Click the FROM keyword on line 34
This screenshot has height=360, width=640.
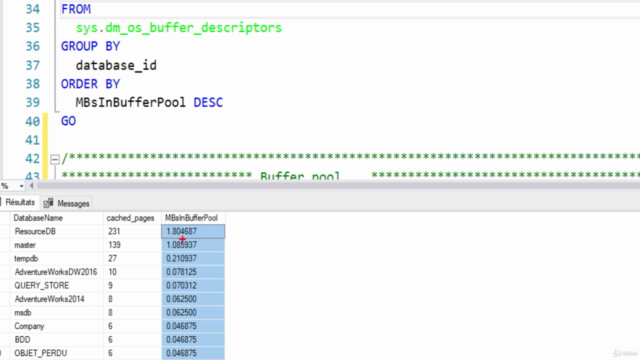[76, 9]
